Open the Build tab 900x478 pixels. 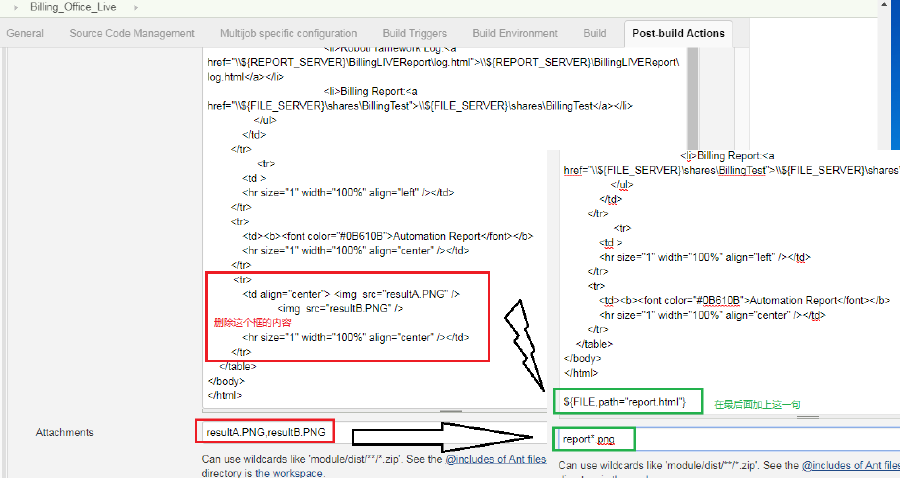[595, 33]
